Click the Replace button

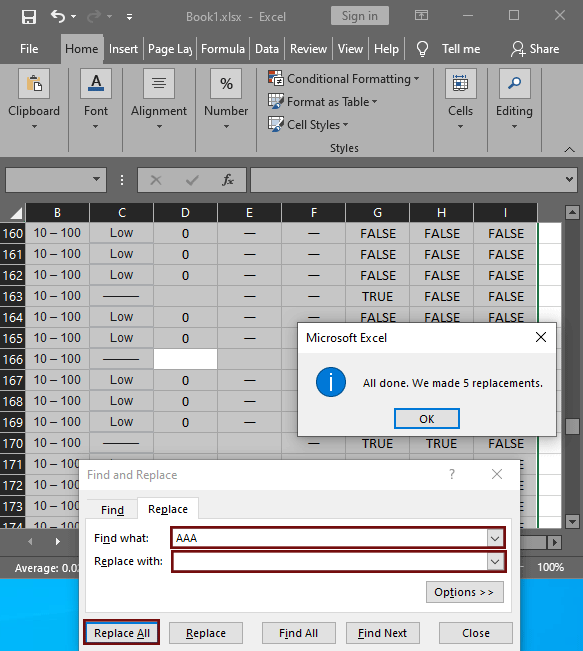[206, 633]
